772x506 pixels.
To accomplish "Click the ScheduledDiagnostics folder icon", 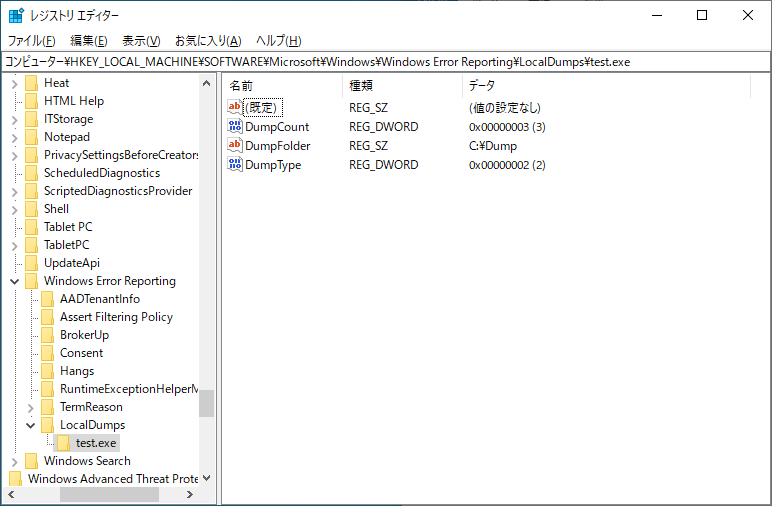I will pyautogui.click(x=32, y=173).
